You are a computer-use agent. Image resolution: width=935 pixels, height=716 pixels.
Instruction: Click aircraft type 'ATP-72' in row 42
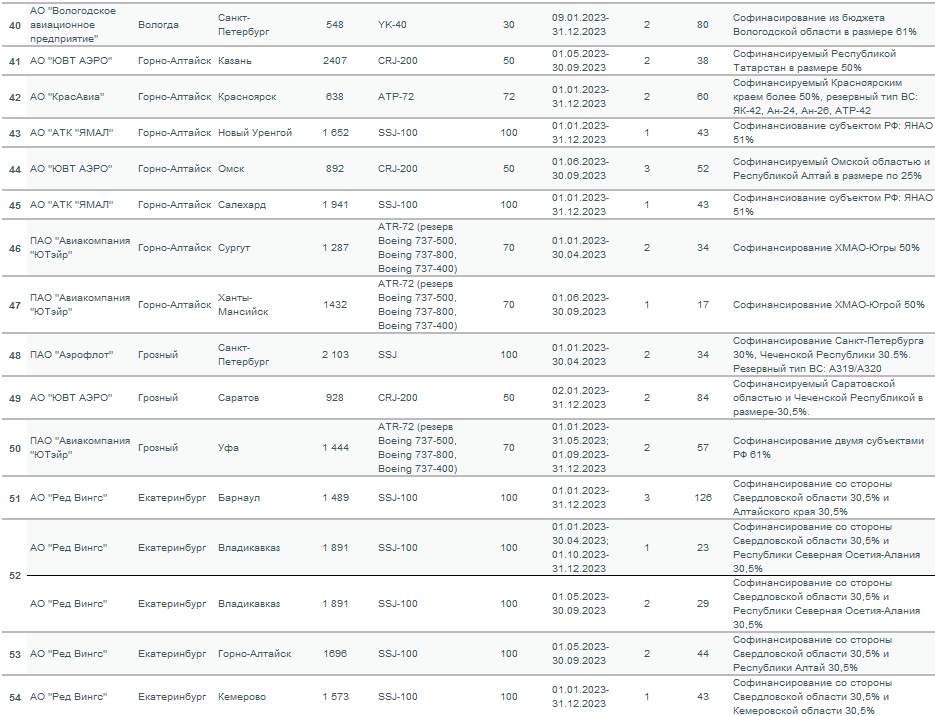pos(395,97)
